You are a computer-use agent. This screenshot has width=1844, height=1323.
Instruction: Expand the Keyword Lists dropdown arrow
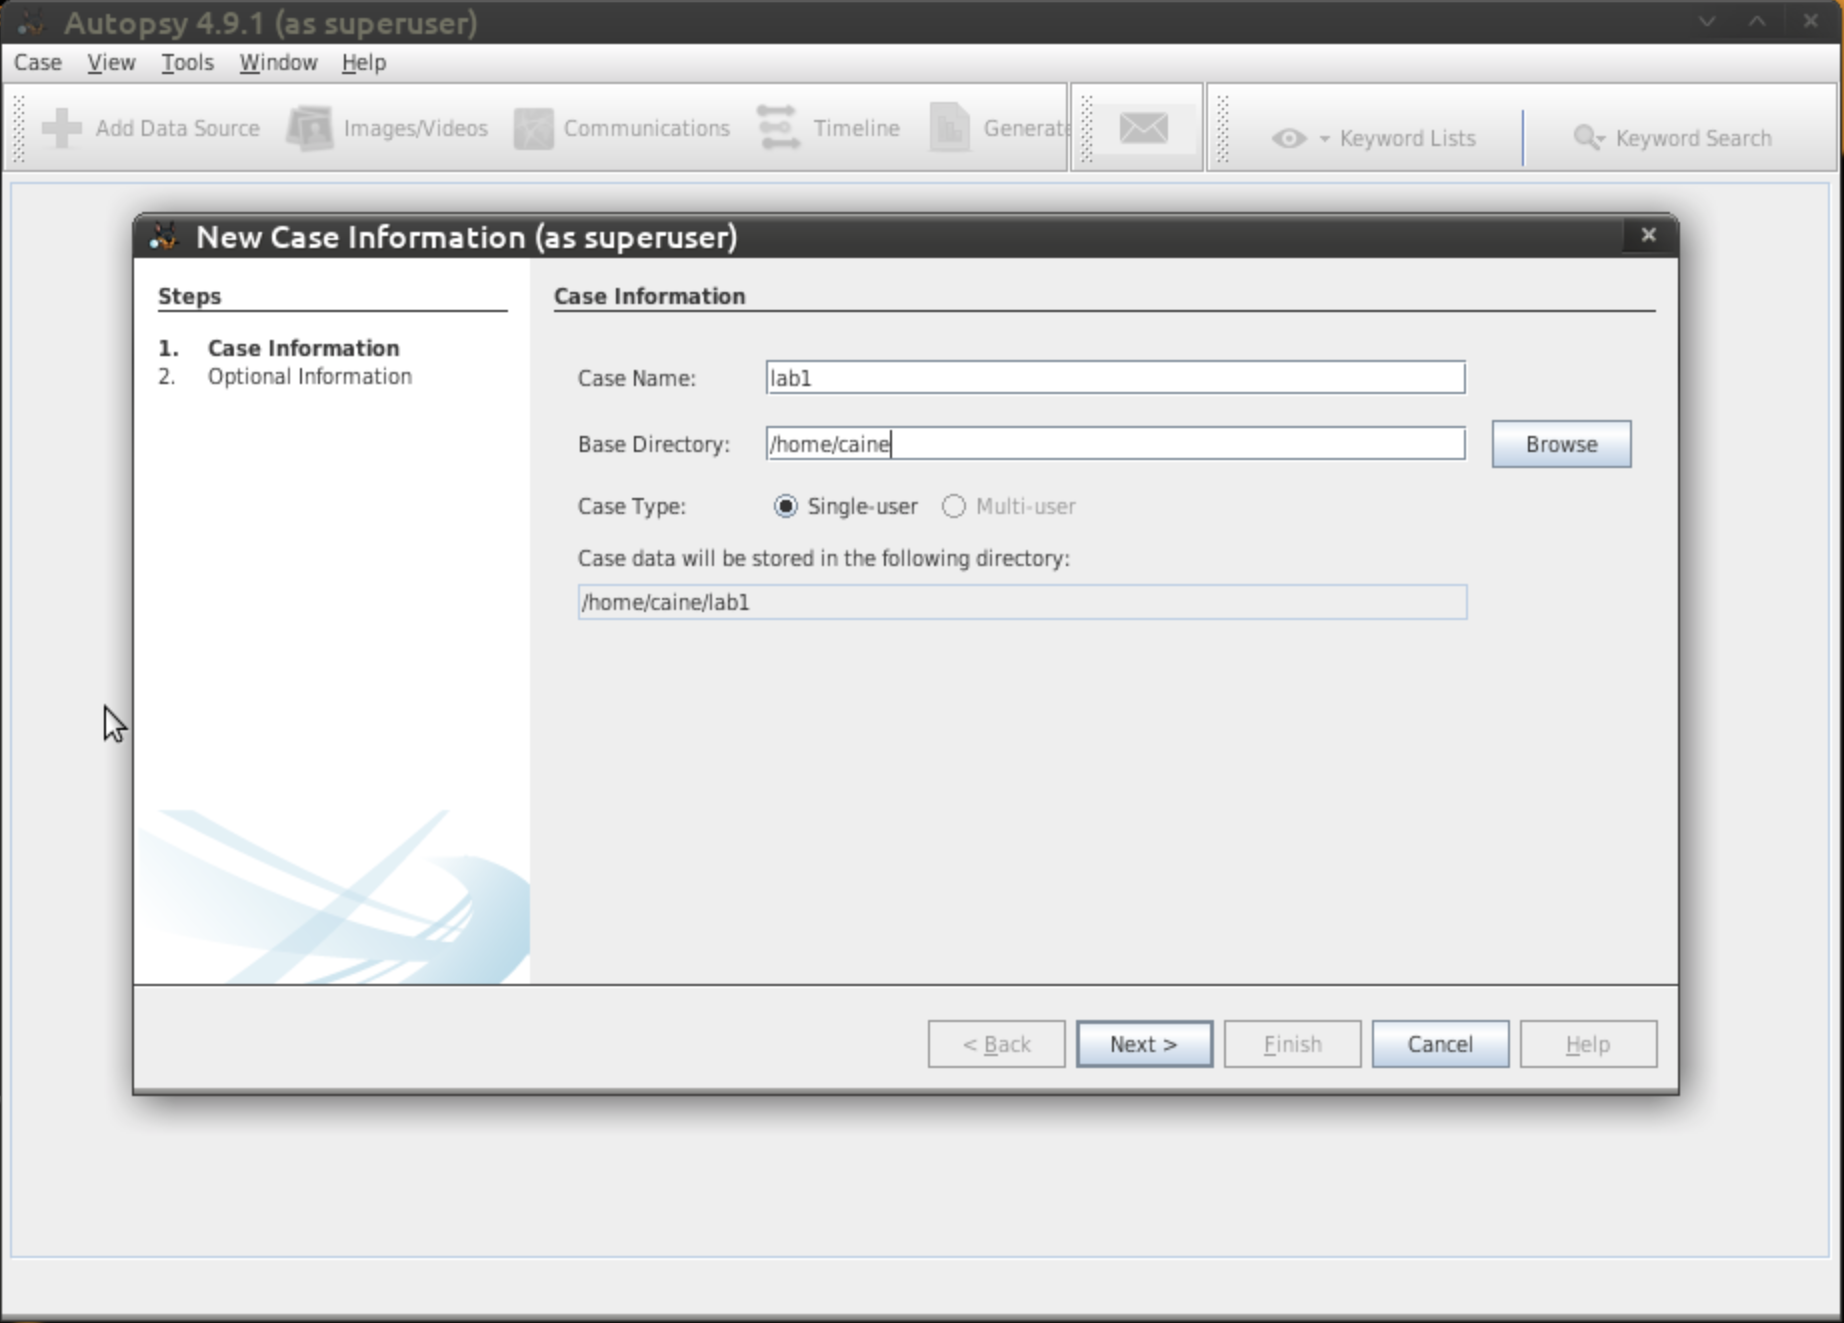click(1324, 138)
